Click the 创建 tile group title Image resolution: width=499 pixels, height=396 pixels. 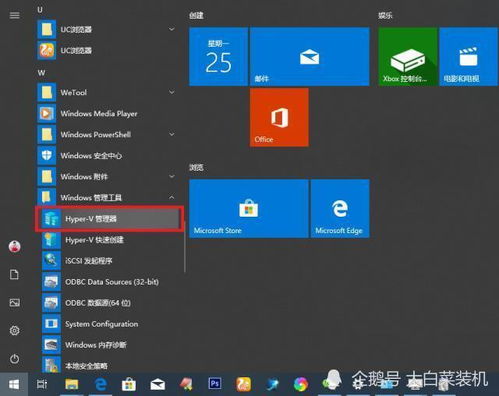click(196, 15)
